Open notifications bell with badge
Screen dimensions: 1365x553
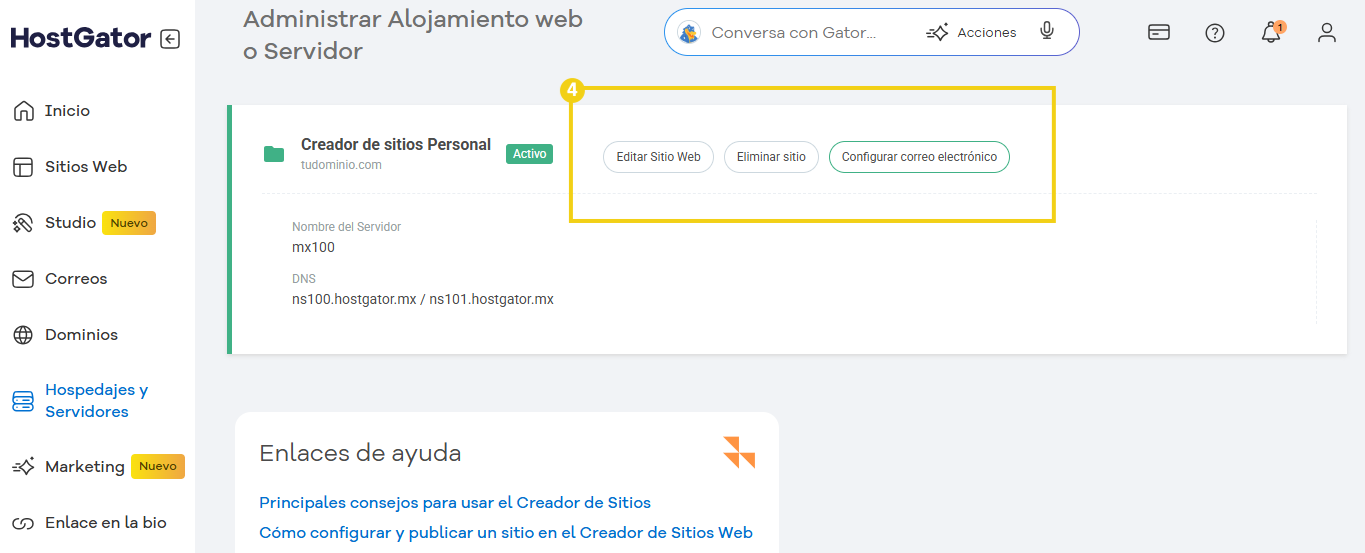tap(1271, 32)
